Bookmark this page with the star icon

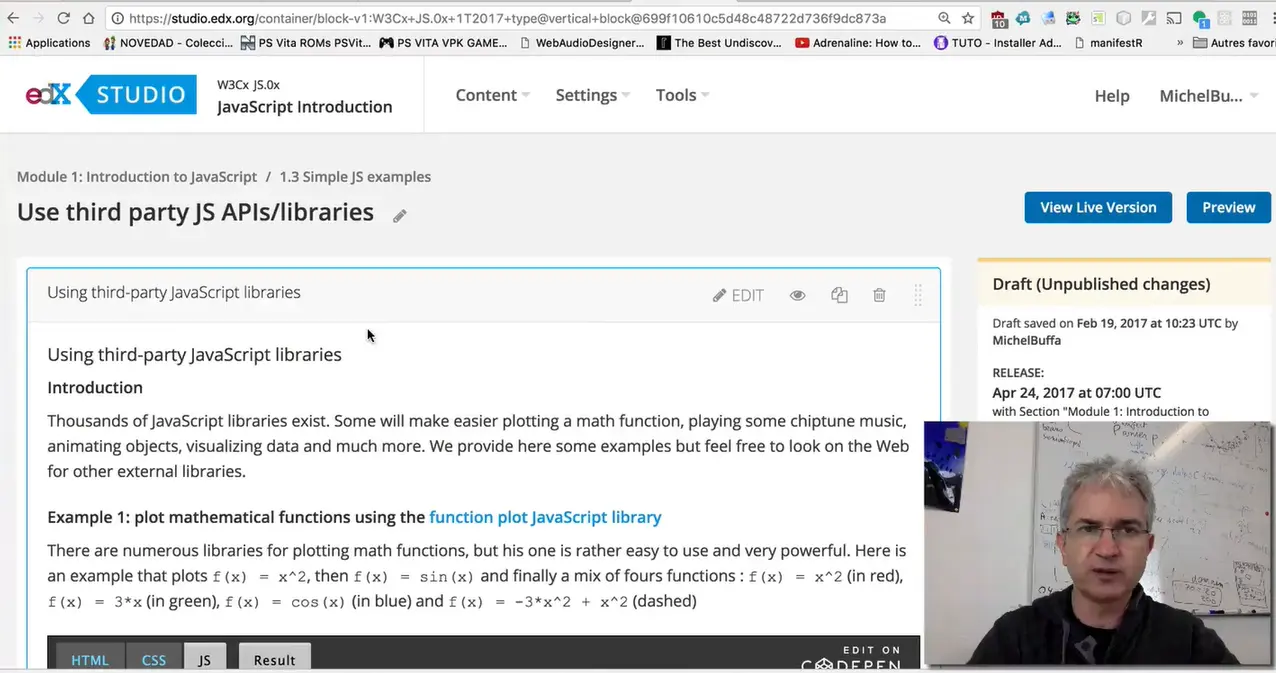pos(968,18)
